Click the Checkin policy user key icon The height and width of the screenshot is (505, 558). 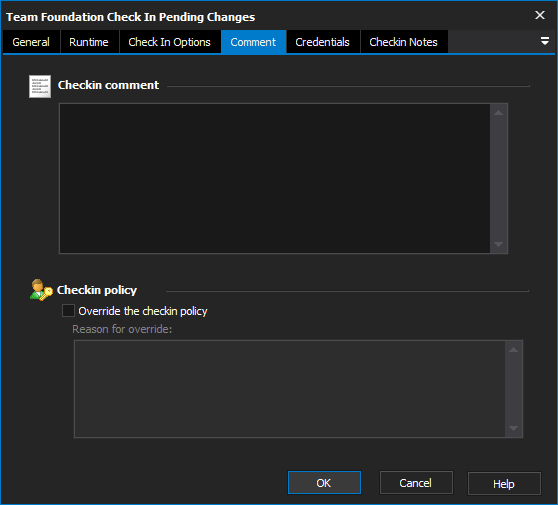(x=41, y=290)
